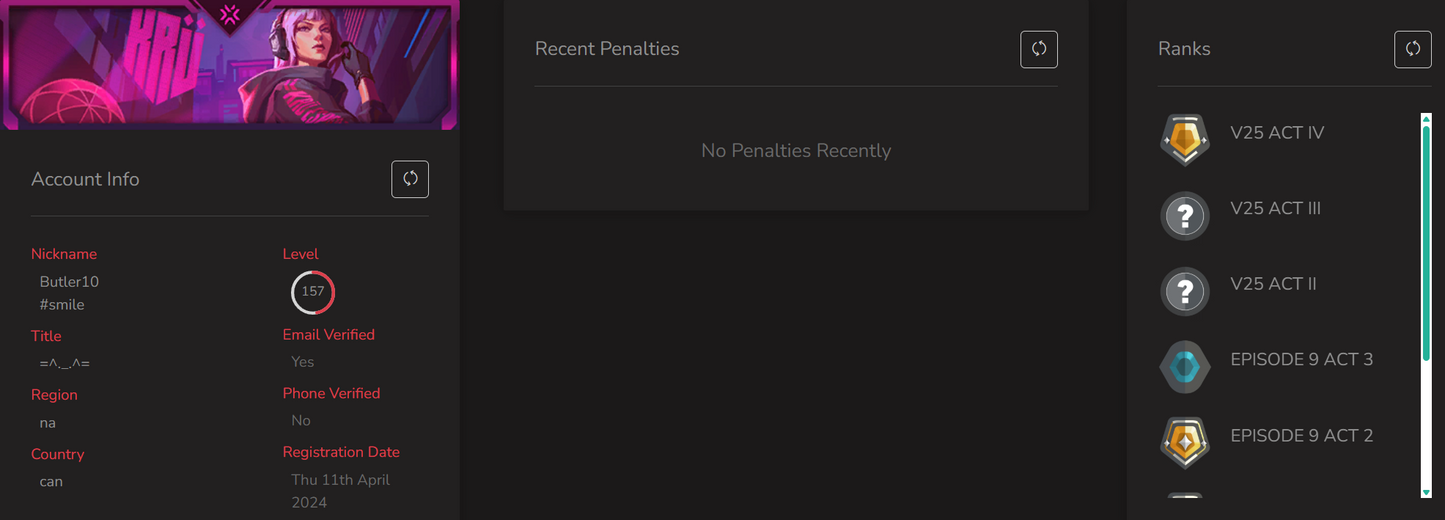Refresh the Recent Penalties panel
This screenshot has height=520, width=1445.
pos(1039,49)
